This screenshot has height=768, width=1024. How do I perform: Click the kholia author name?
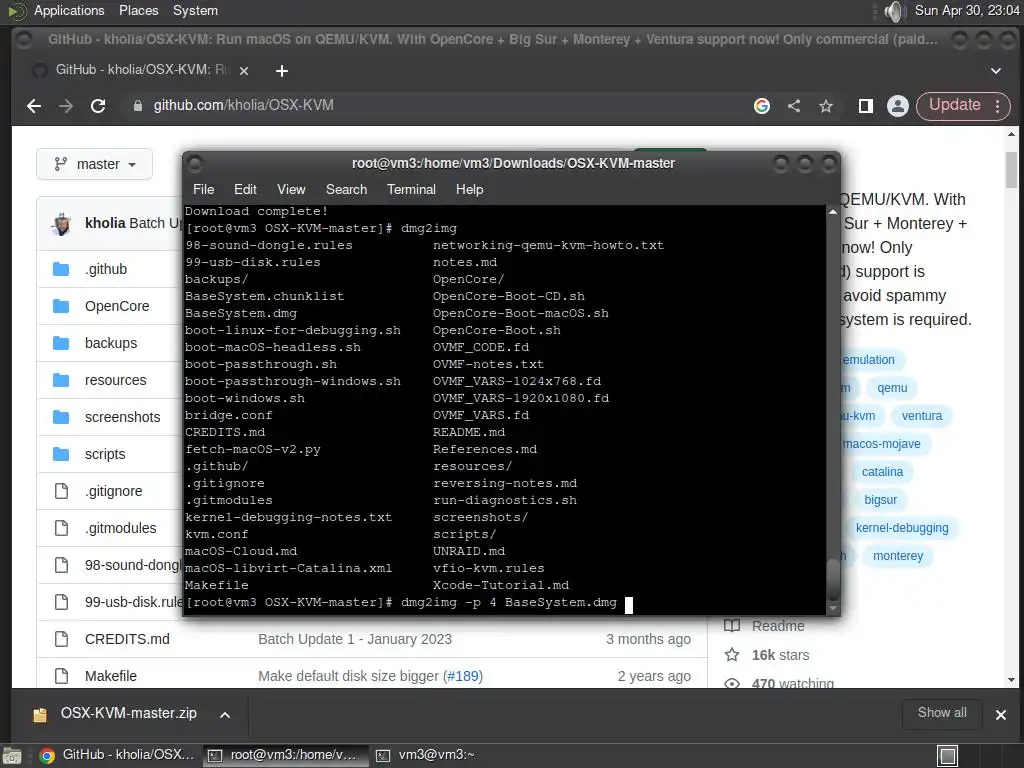[x=105, y=223]
